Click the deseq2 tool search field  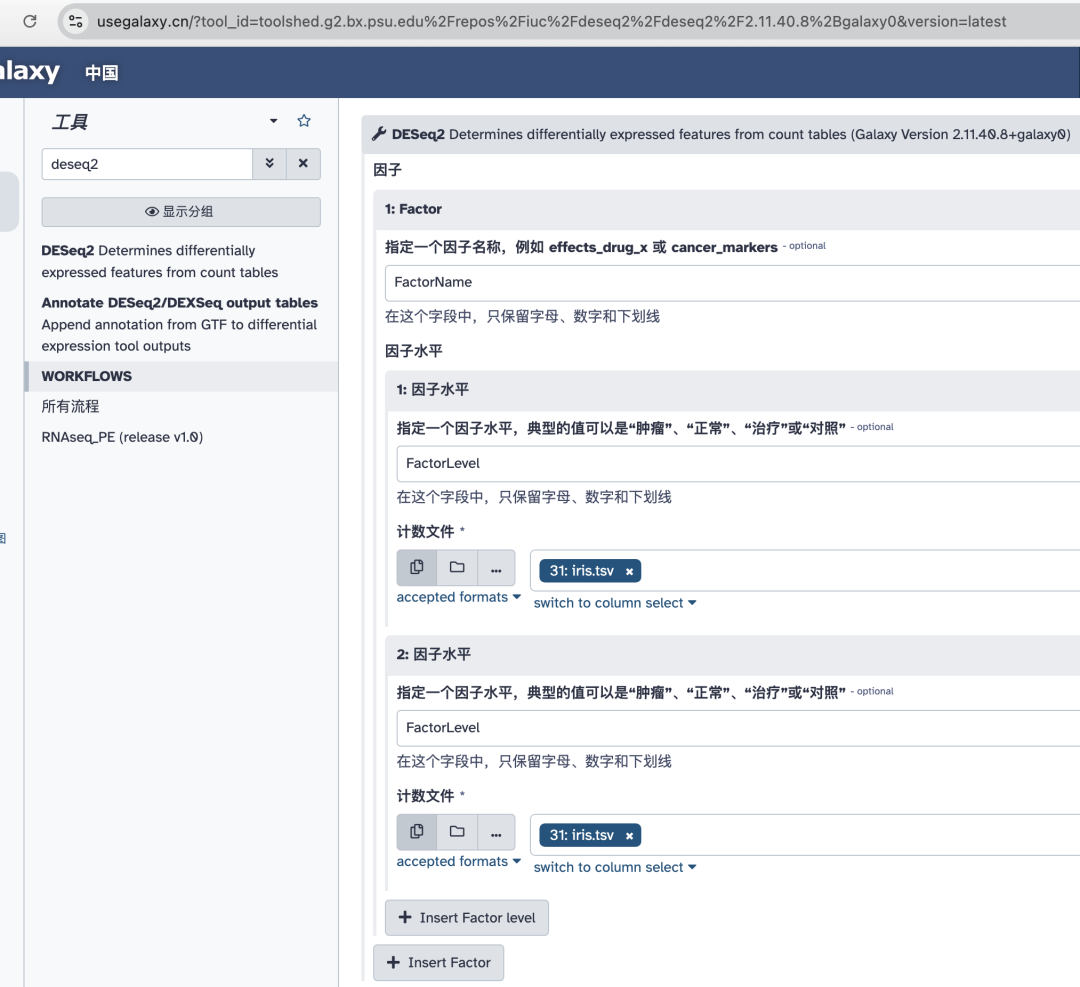click(x=147, y=164)
